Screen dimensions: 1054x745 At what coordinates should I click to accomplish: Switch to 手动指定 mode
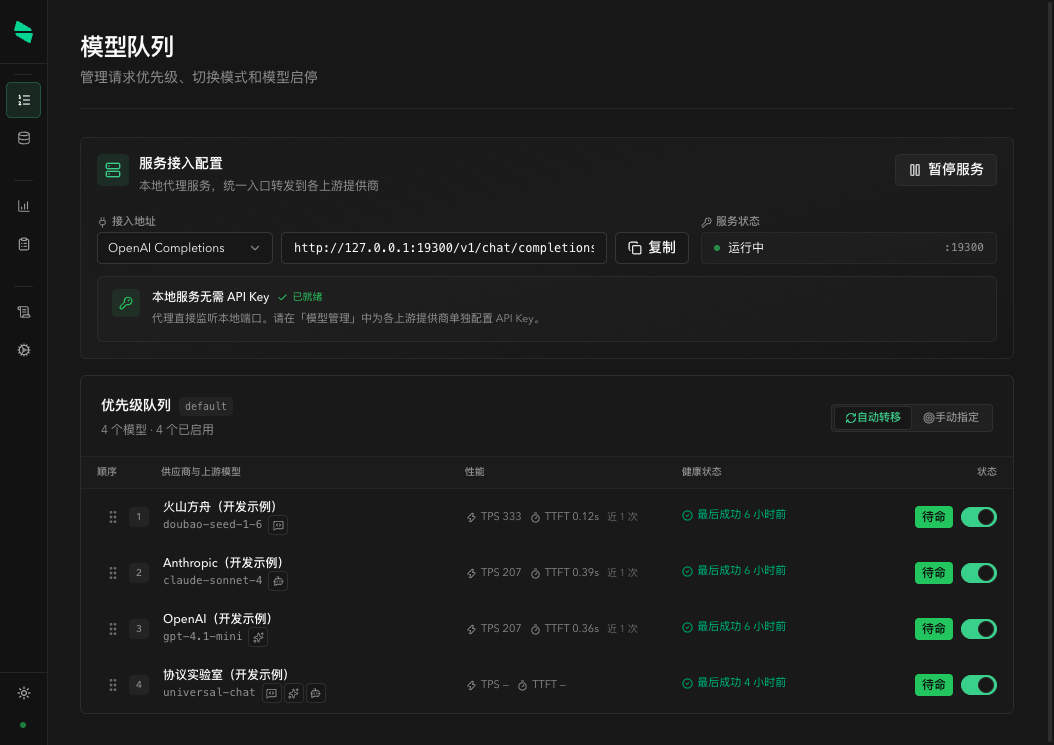click(950, 418)
